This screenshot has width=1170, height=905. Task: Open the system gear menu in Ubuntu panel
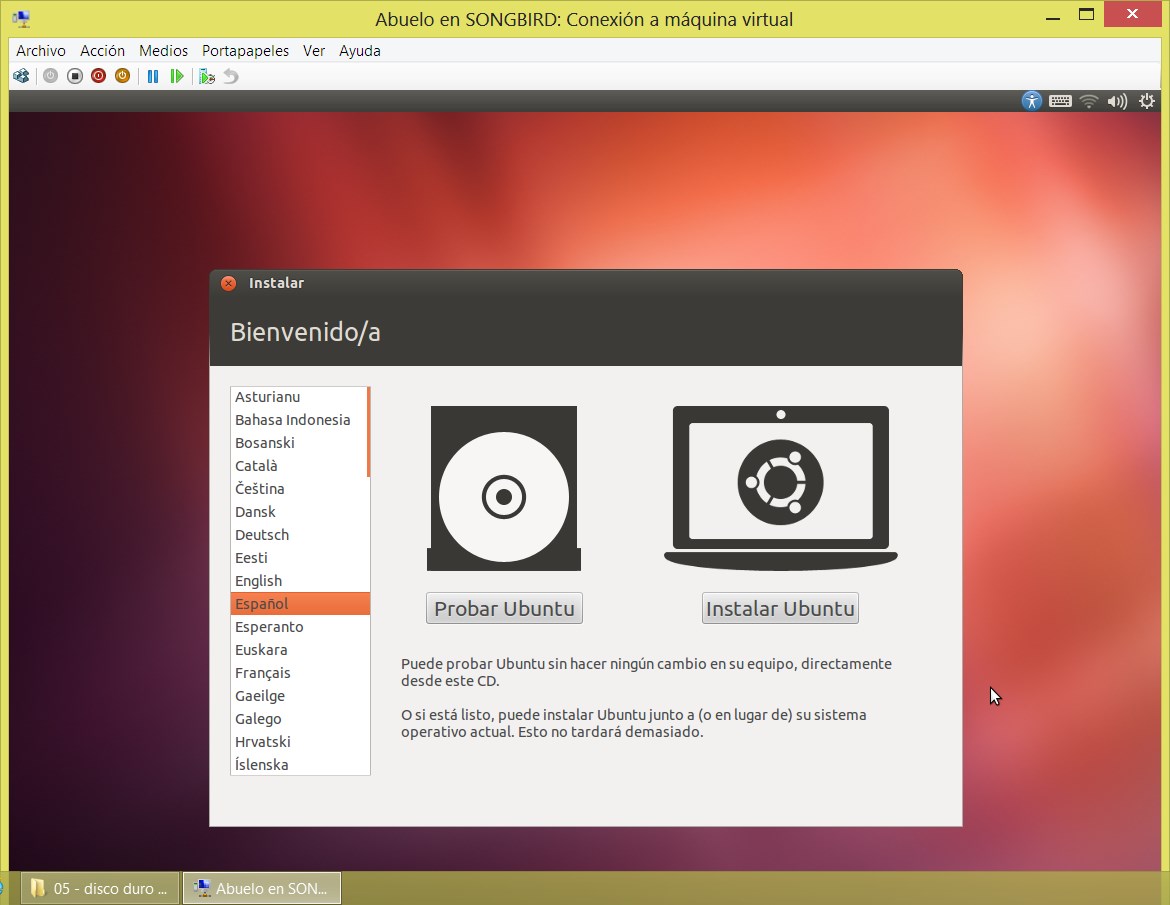1147,101
